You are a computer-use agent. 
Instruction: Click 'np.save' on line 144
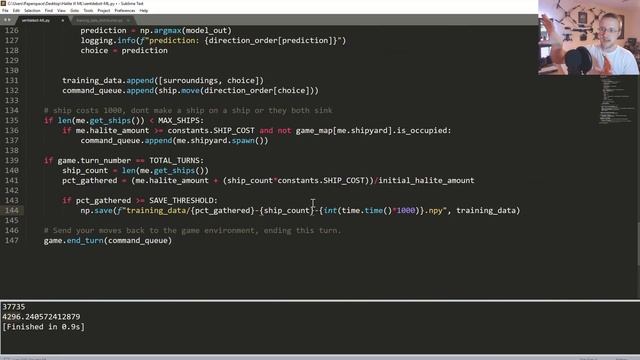pyautogui.click(x=96, y=211)
